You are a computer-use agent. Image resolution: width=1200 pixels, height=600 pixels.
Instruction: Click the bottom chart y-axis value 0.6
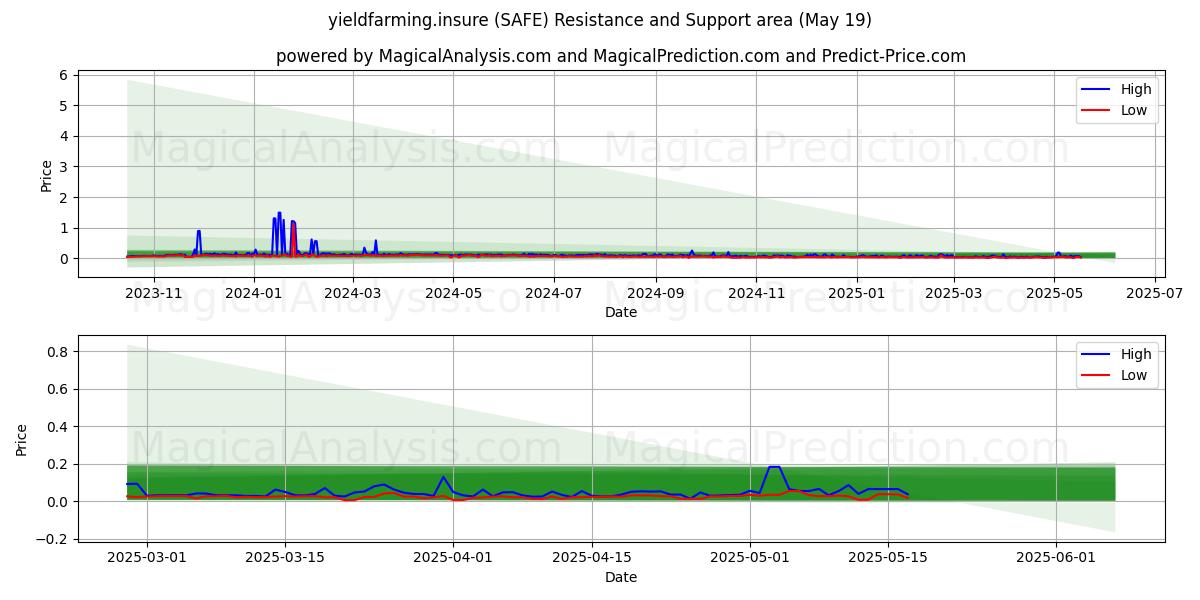[x=56, y=389]
